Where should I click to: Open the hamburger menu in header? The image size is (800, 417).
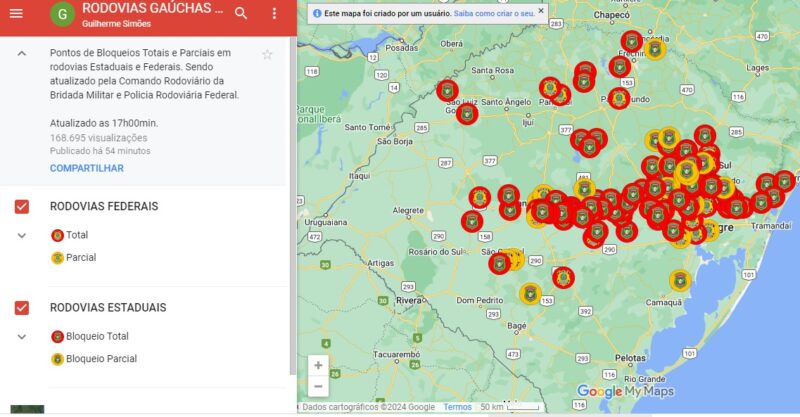pos(15,13)
